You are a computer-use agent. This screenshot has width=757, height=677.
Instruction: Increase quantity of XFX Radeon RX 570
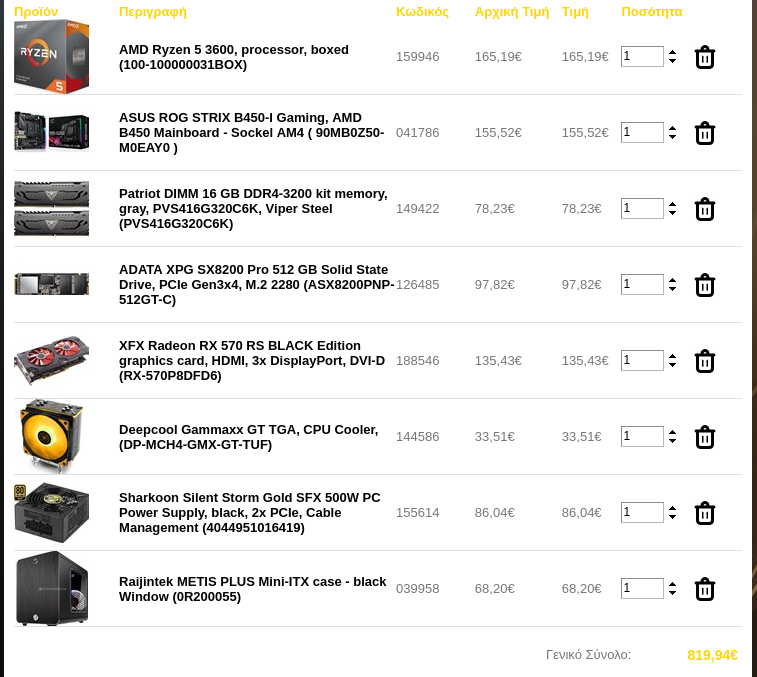(x=673, y=356)
